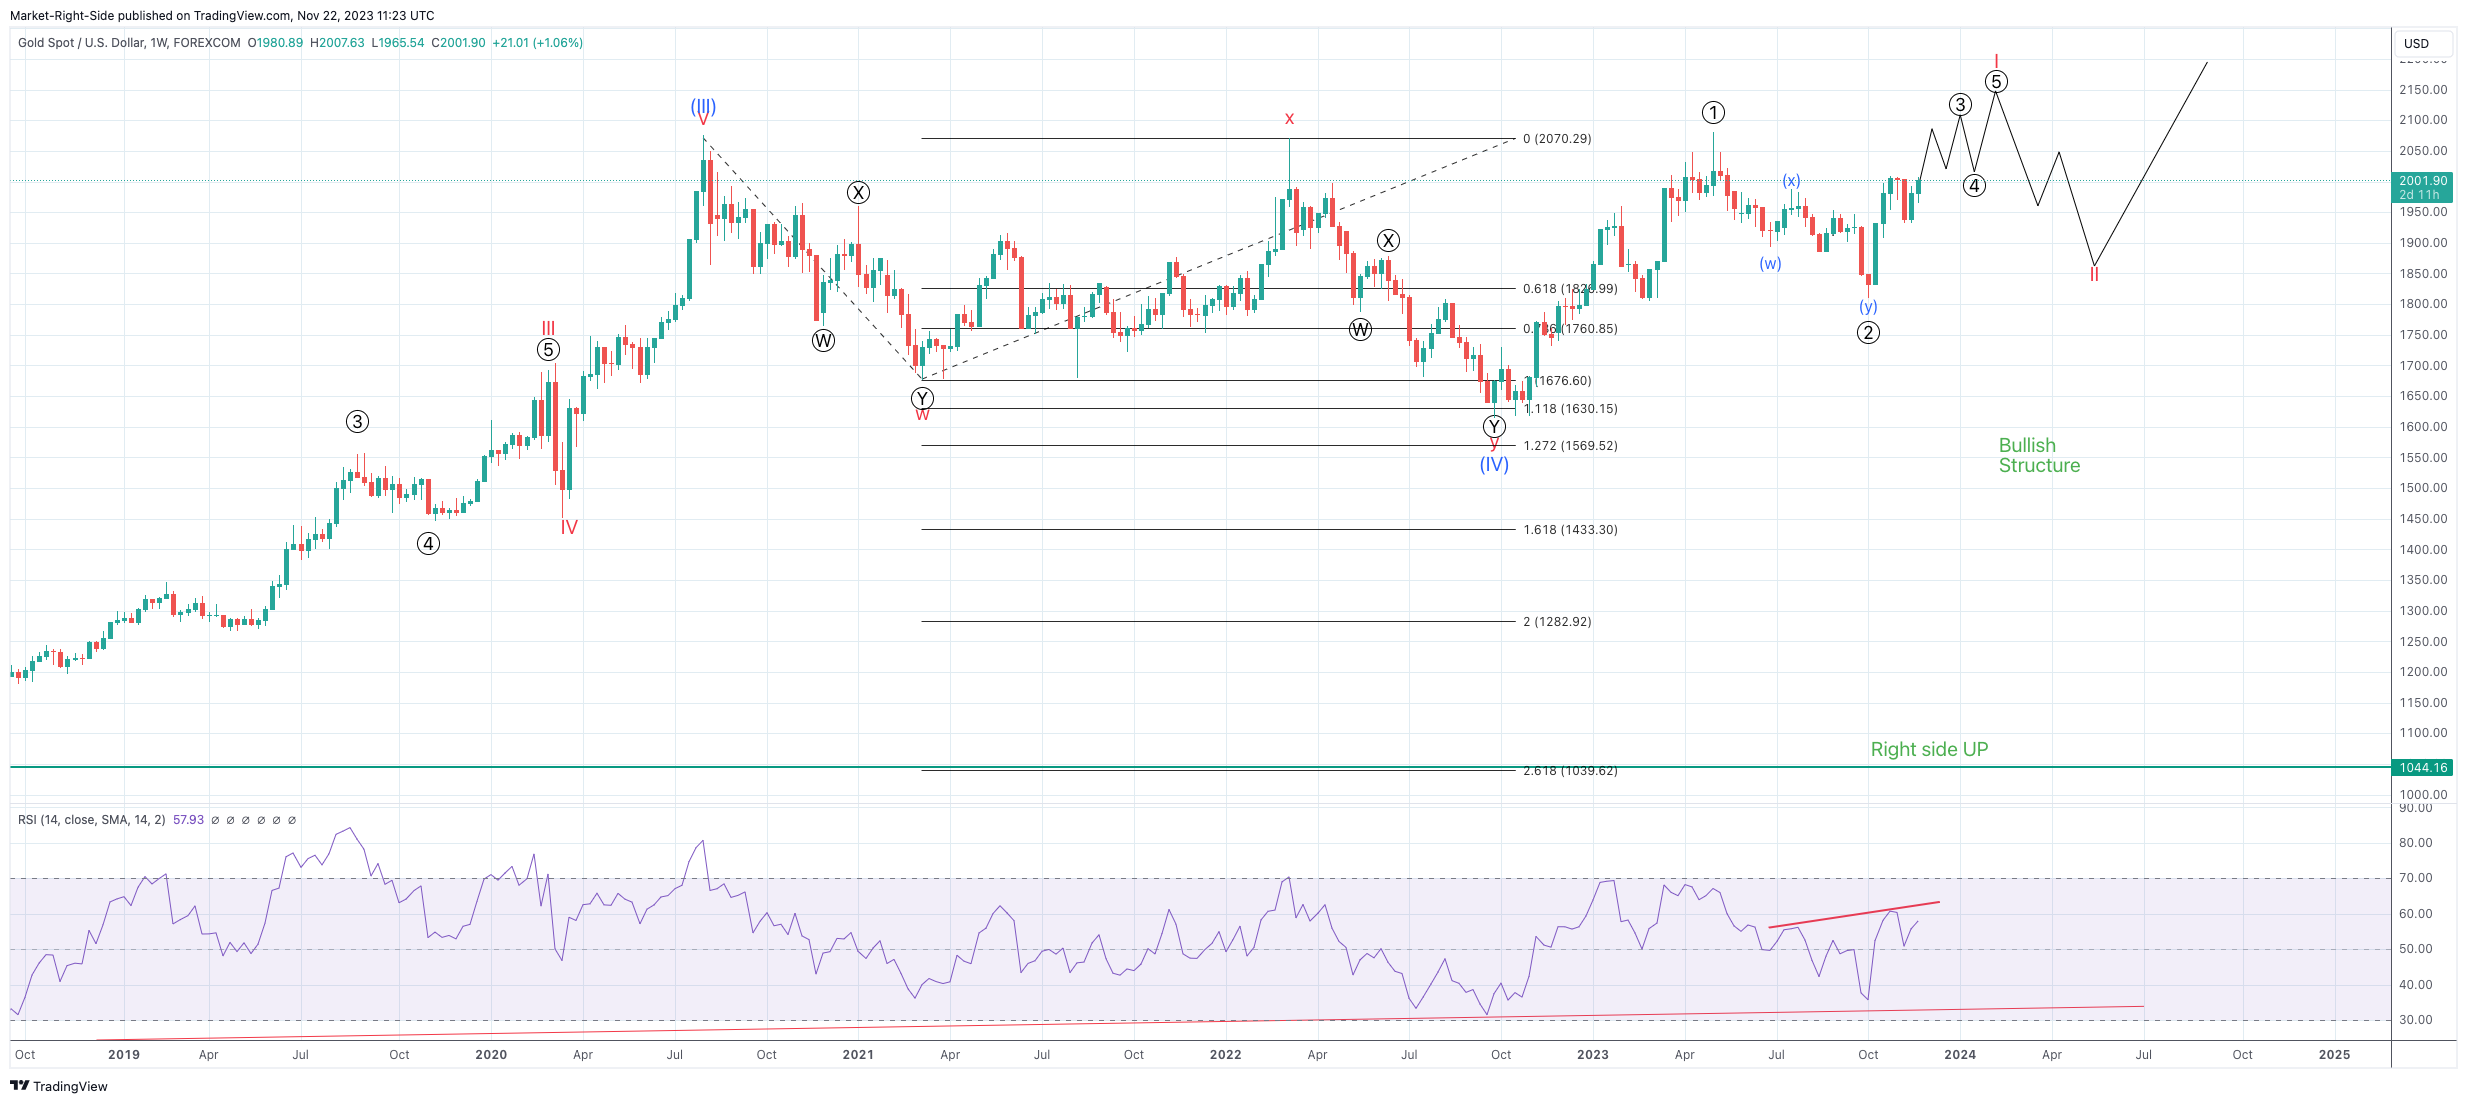Click Fibonacci level label 0.618 (1826.99)
The height and width of the screenshot is (1103, 2467).
[x=1570, y=289]
